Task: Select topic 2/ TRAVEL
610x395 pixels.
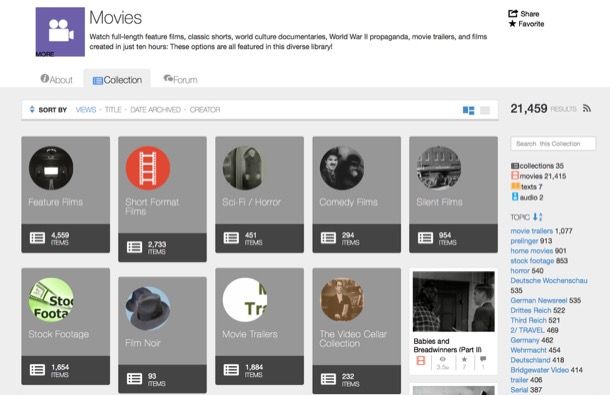Action: click(527, 330)
